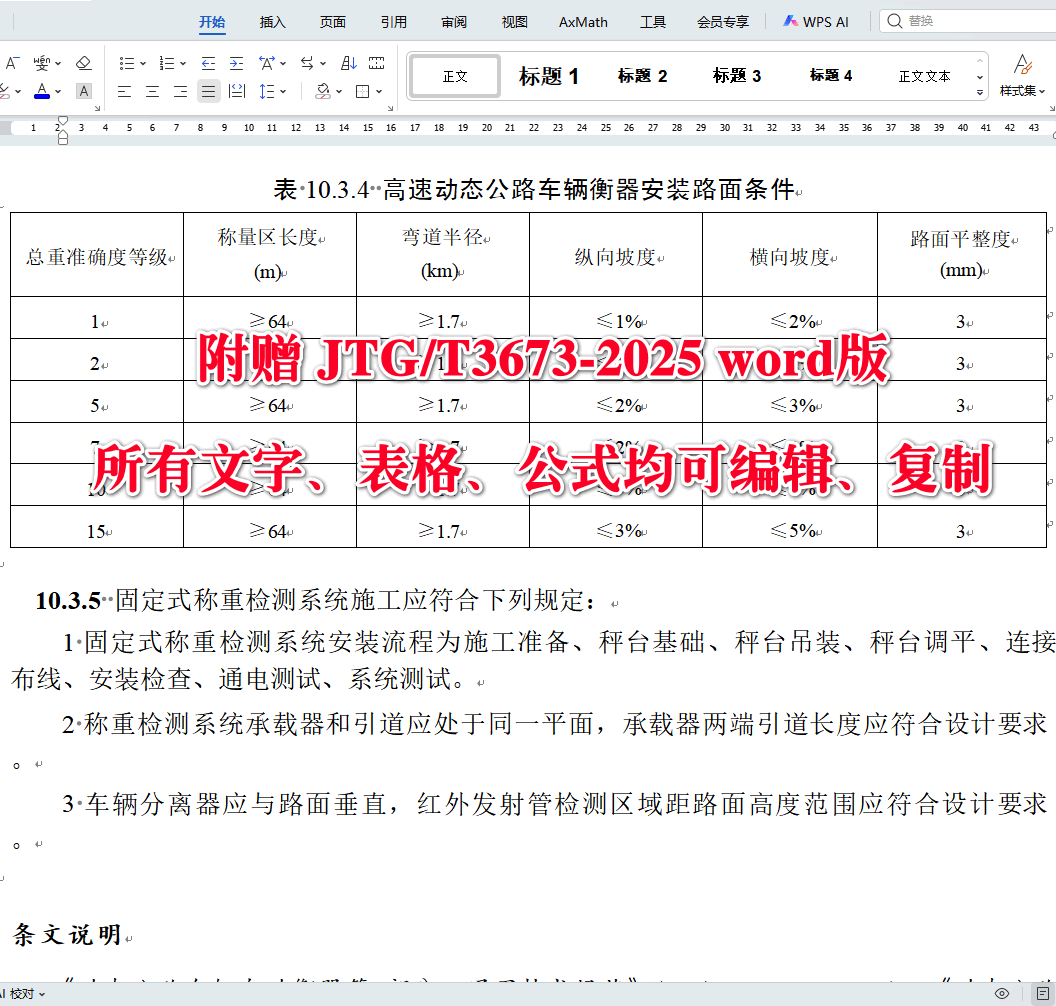Open the AxMath menu tab
This screenshot has height=1006, width=1056.
click(583, 21)
